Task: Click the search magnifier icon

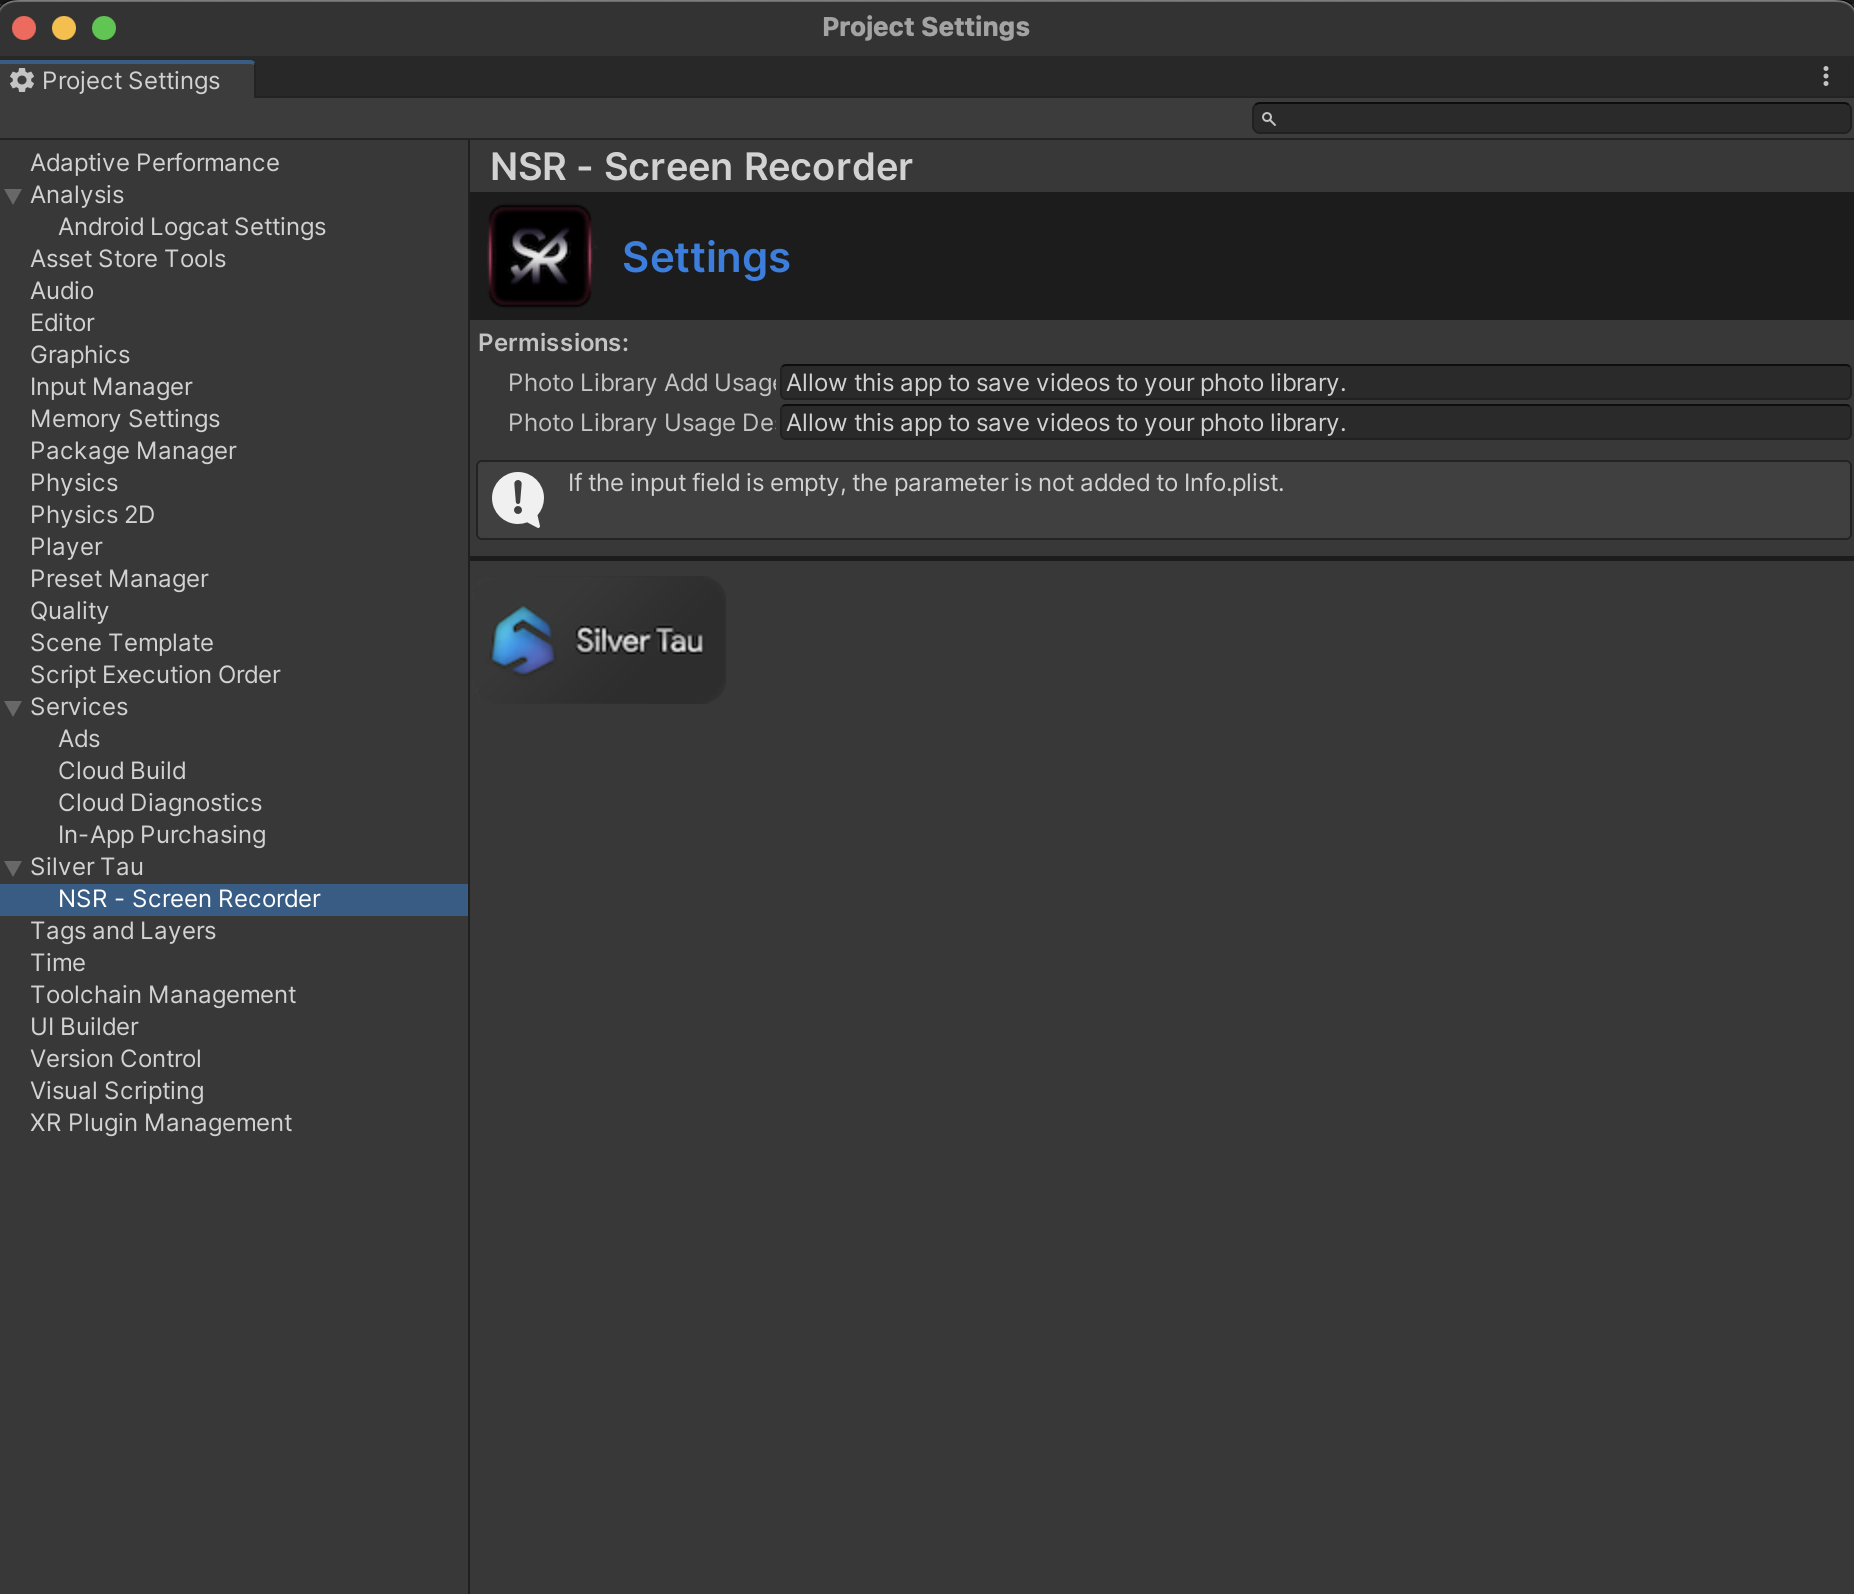Action: point(1269,119)
